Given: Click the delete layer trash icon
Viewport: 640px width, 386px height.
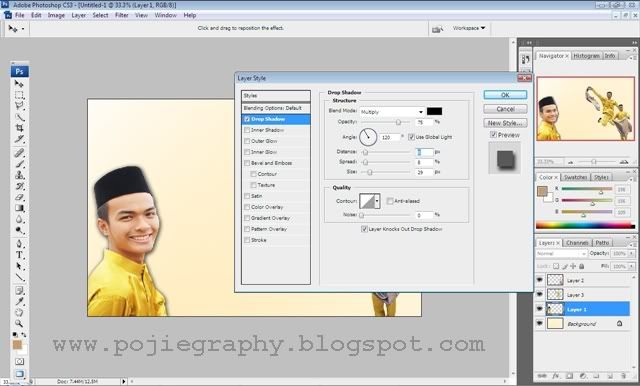Looking at the screenshot, I should (x=624, y=376).
